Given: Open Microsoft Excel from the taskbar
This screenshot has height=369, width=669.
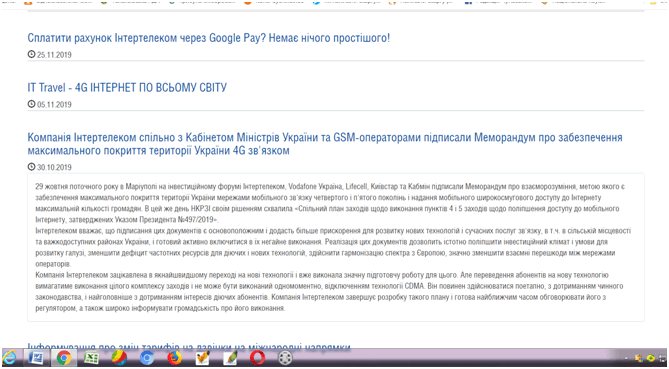Looking at the screenshot, I should click(x=91, y=357).
